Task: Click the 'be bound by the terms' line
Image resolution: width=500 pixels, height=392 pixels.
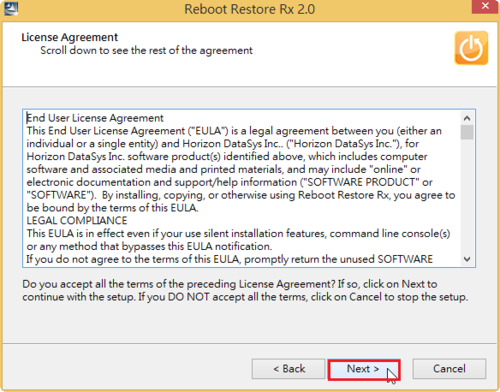Action: [112, 208]
